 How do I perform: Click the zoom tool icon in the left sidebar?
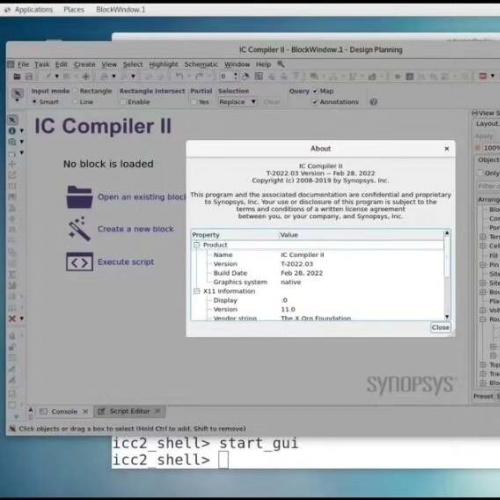(12, 142)
